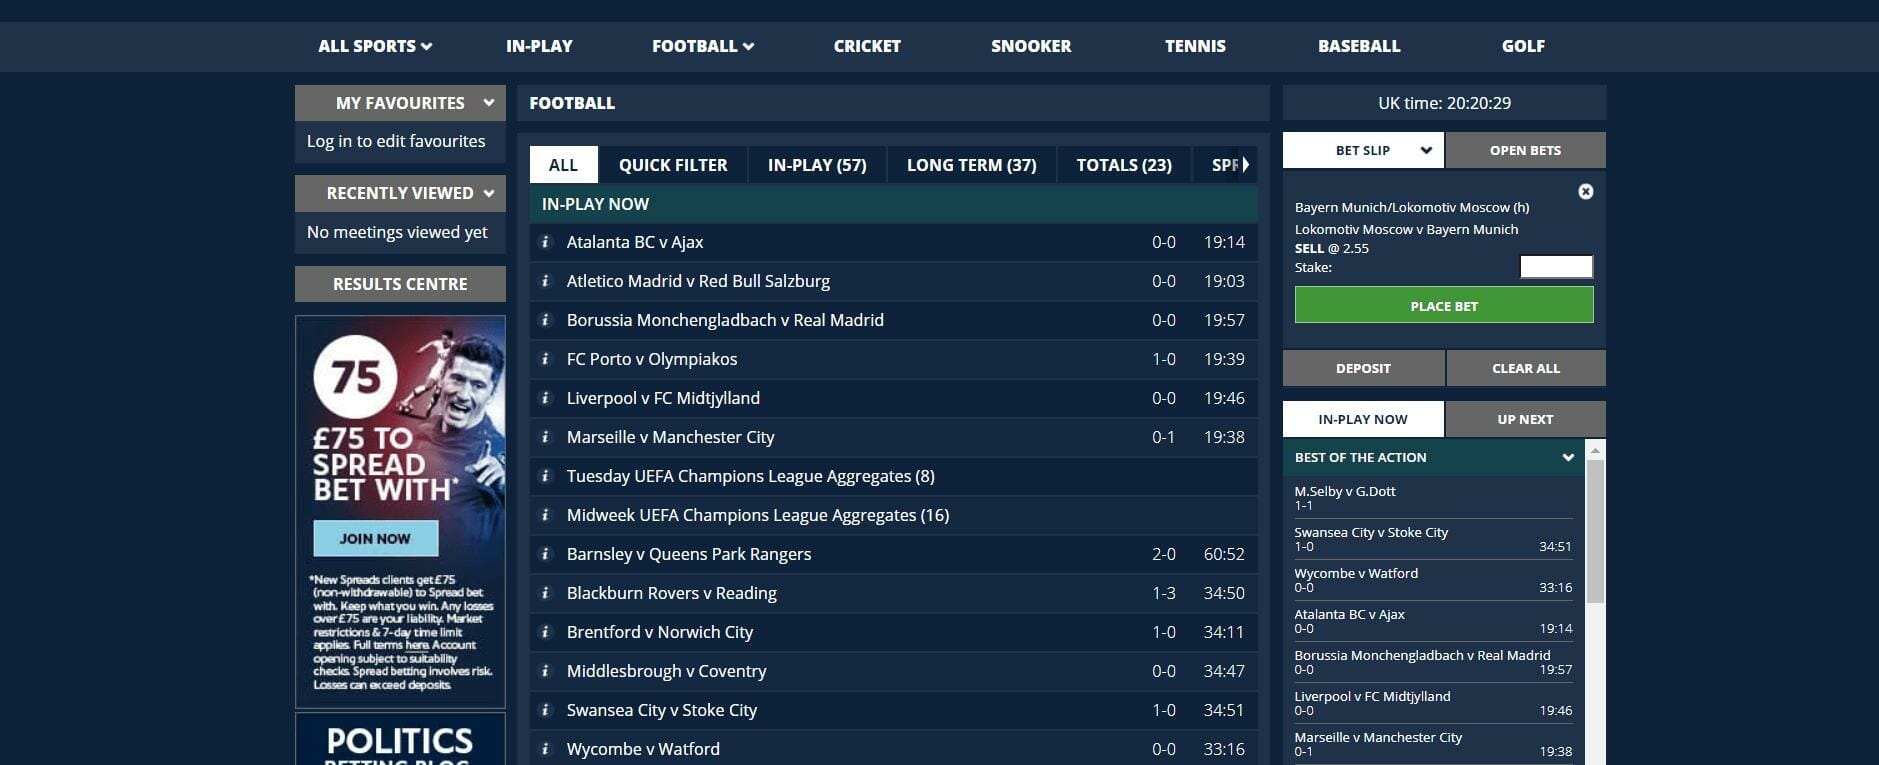Open Borussia Monchengladbach v Real Madrid in main list
Image resolution: width=1879 pixels, height=765 pixels.
coord(725,320)
